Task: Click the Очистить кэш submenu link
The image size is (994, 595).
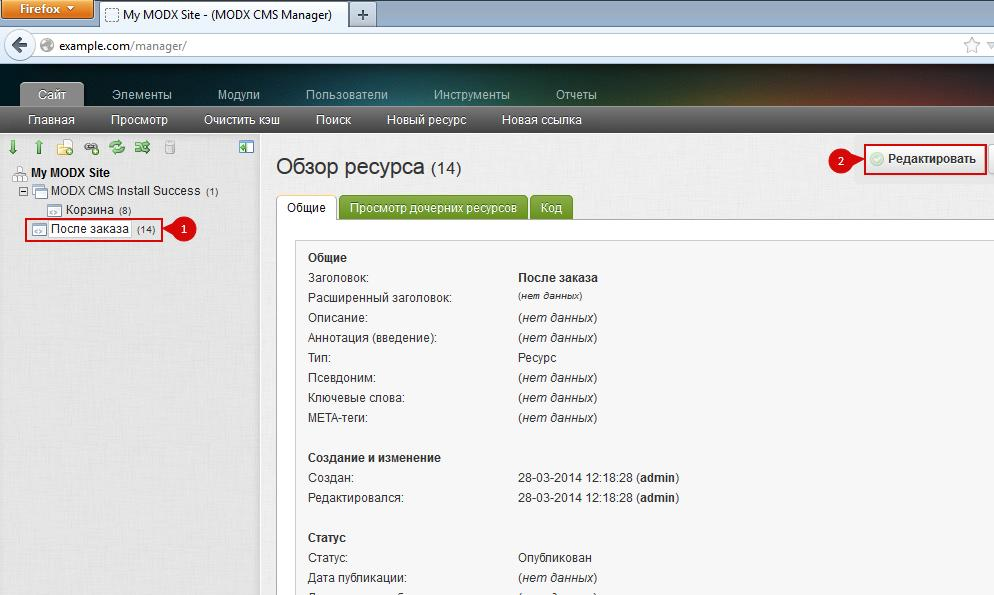Action: point(241,120)
